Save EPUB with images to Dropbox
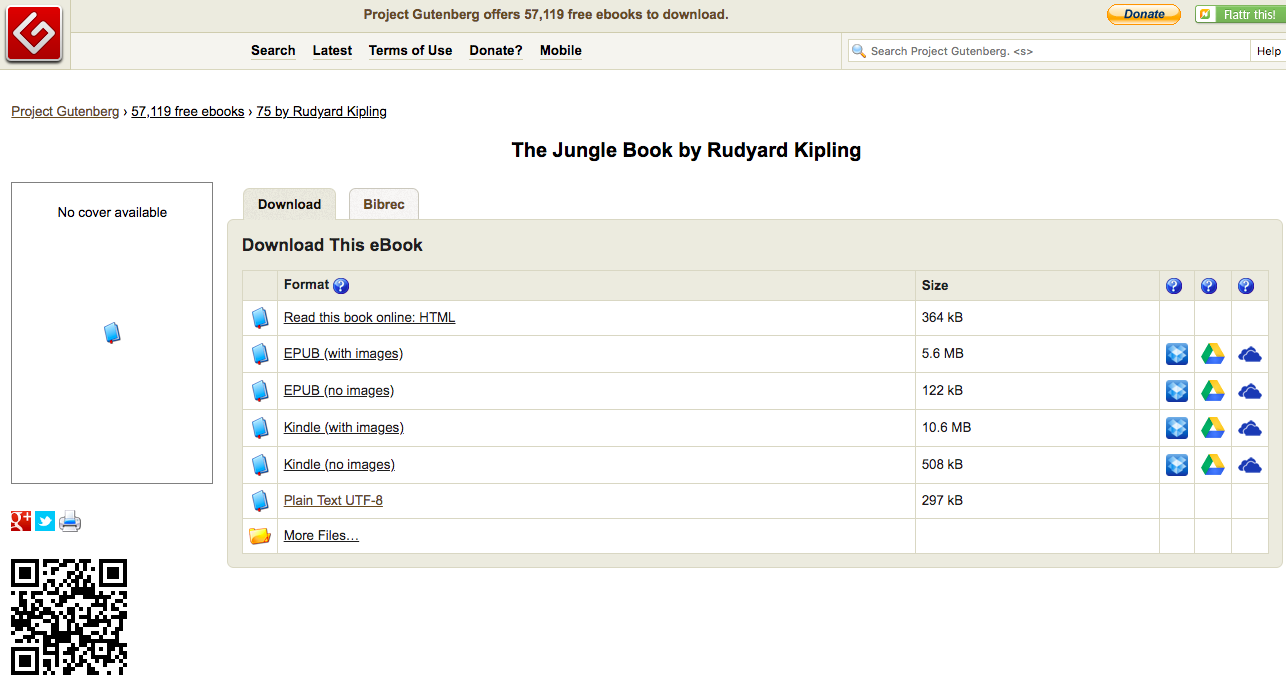This screenshot has width=1286, height=688. (1177, 354)
